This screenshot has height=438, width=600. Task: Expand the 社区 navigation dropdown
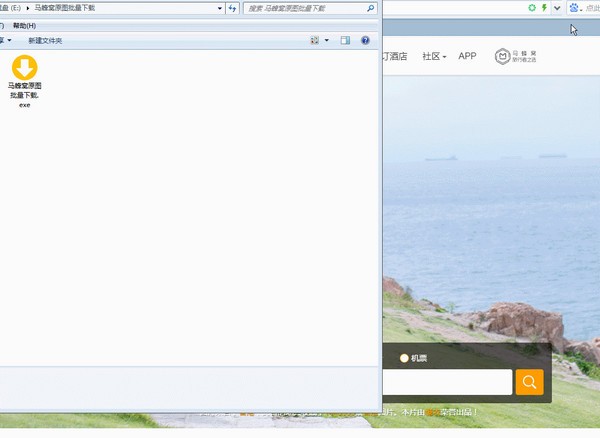point(434,57)
